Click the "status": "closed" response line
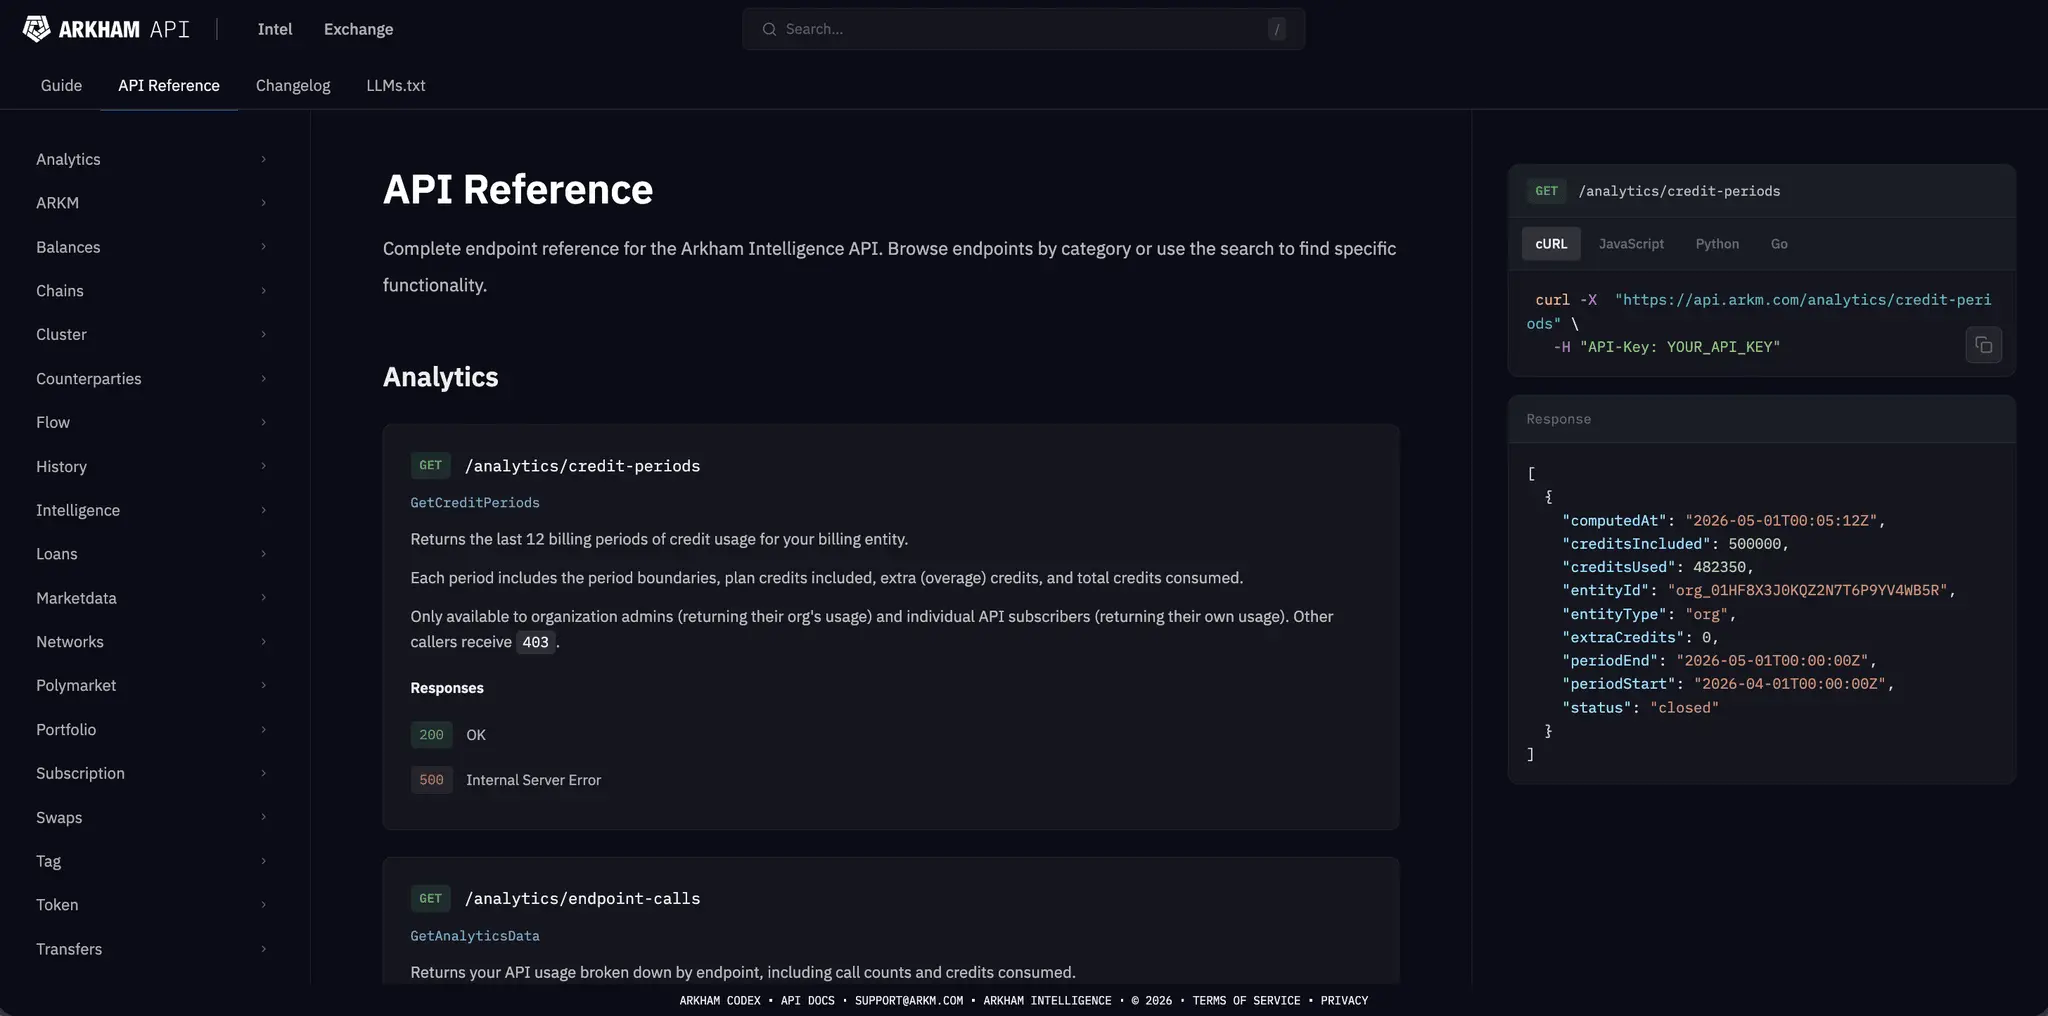 pos(1640,708)
